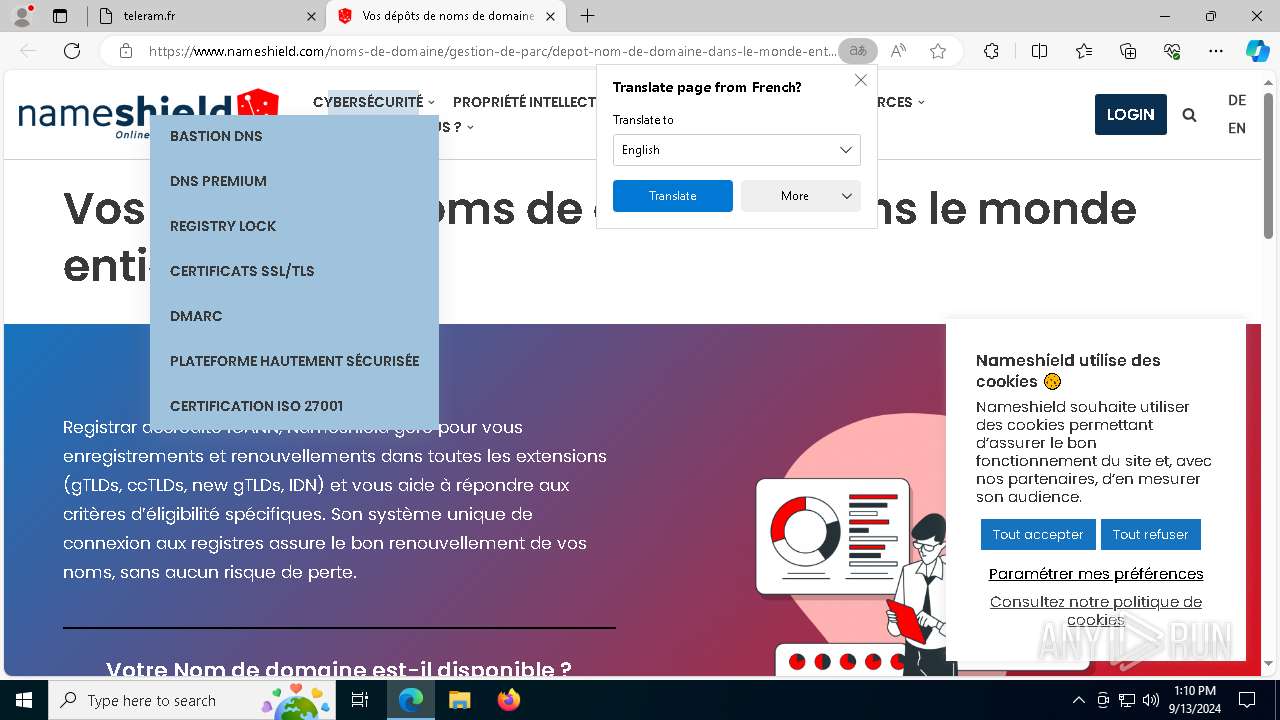Open Settings and more menu
The height and width of the screenshot is (720, 1280).
(1216, 51)
